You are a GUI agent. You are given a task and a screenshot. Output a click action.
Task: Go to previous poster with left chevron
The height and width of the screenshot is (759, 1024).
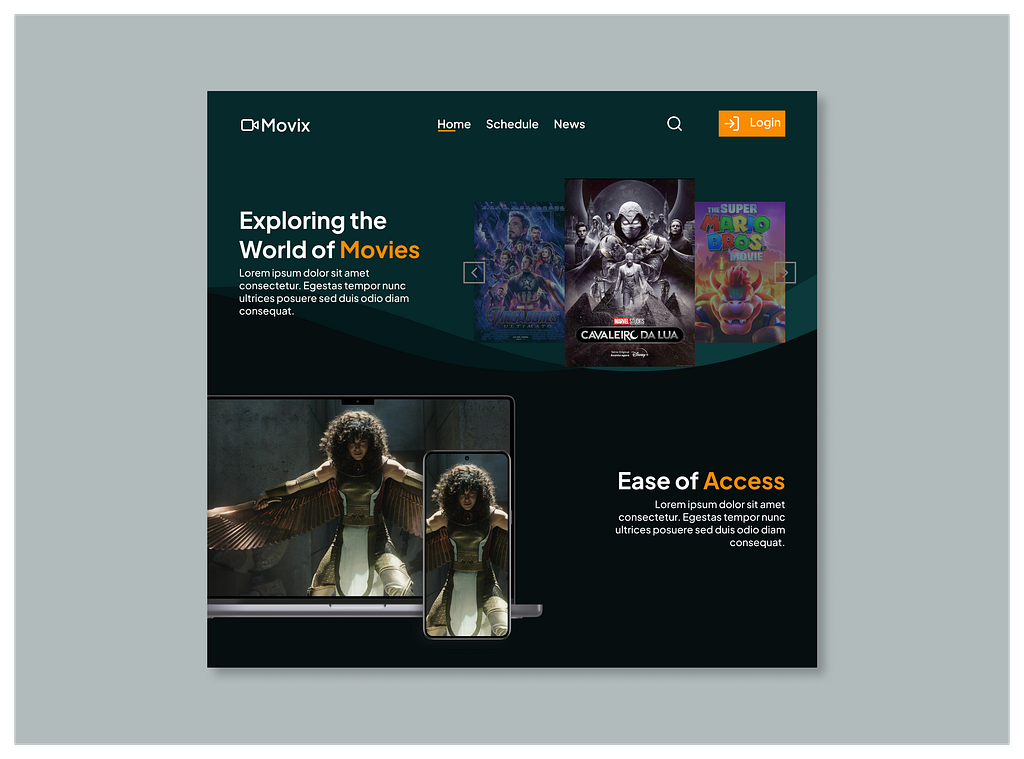tap(474, 272)
